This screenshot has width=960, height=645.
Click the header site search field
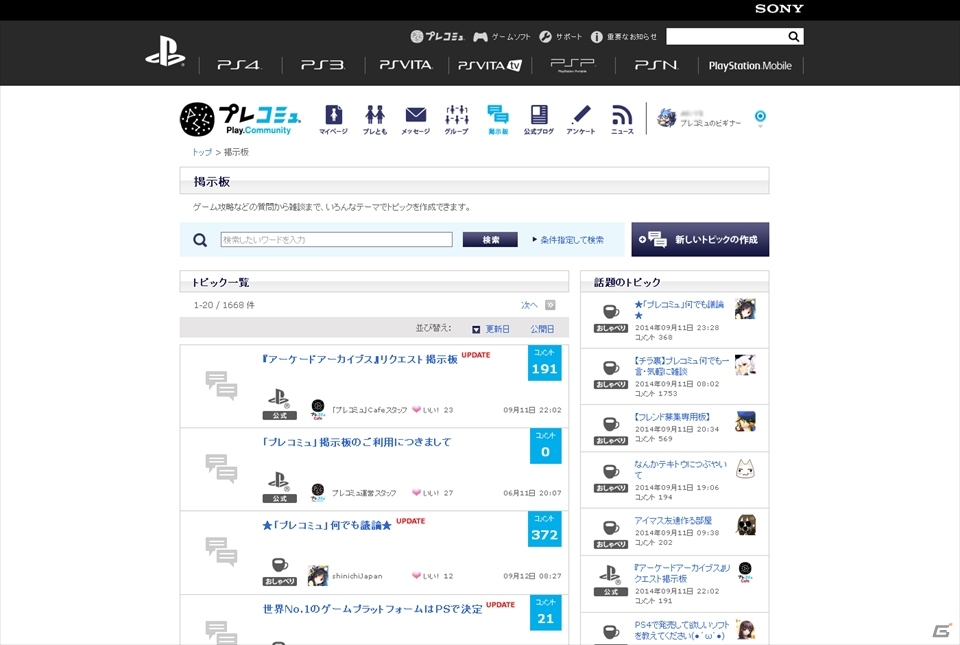[x=726, y=37]
